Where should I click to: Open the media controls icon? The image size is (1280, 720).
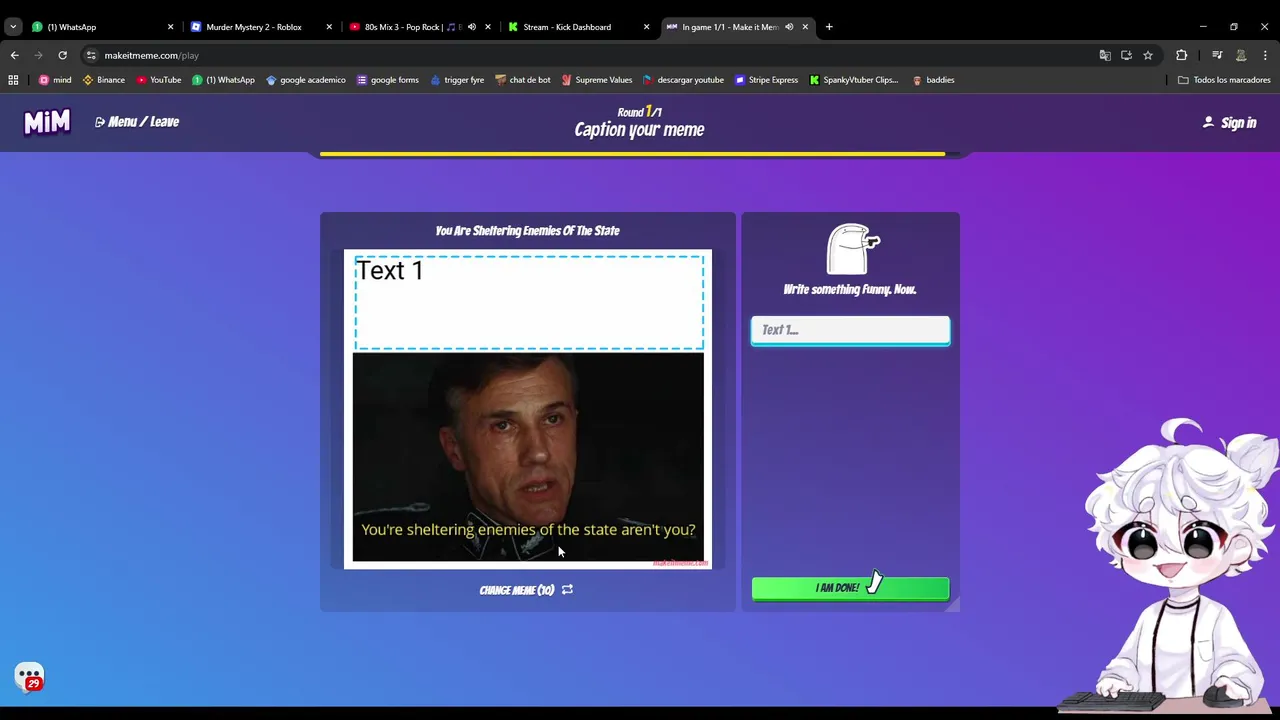(1217, 55)
